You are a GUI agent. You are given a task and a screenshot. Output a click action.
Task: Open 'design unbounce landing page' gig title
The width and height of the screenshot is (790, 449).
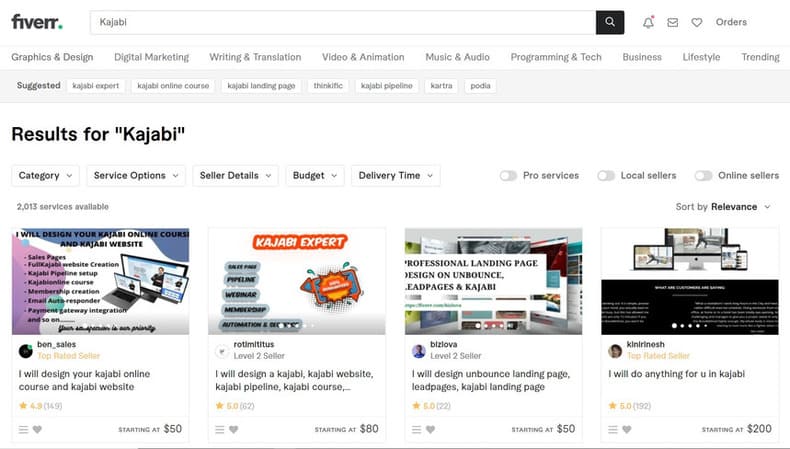coord(491,380)
